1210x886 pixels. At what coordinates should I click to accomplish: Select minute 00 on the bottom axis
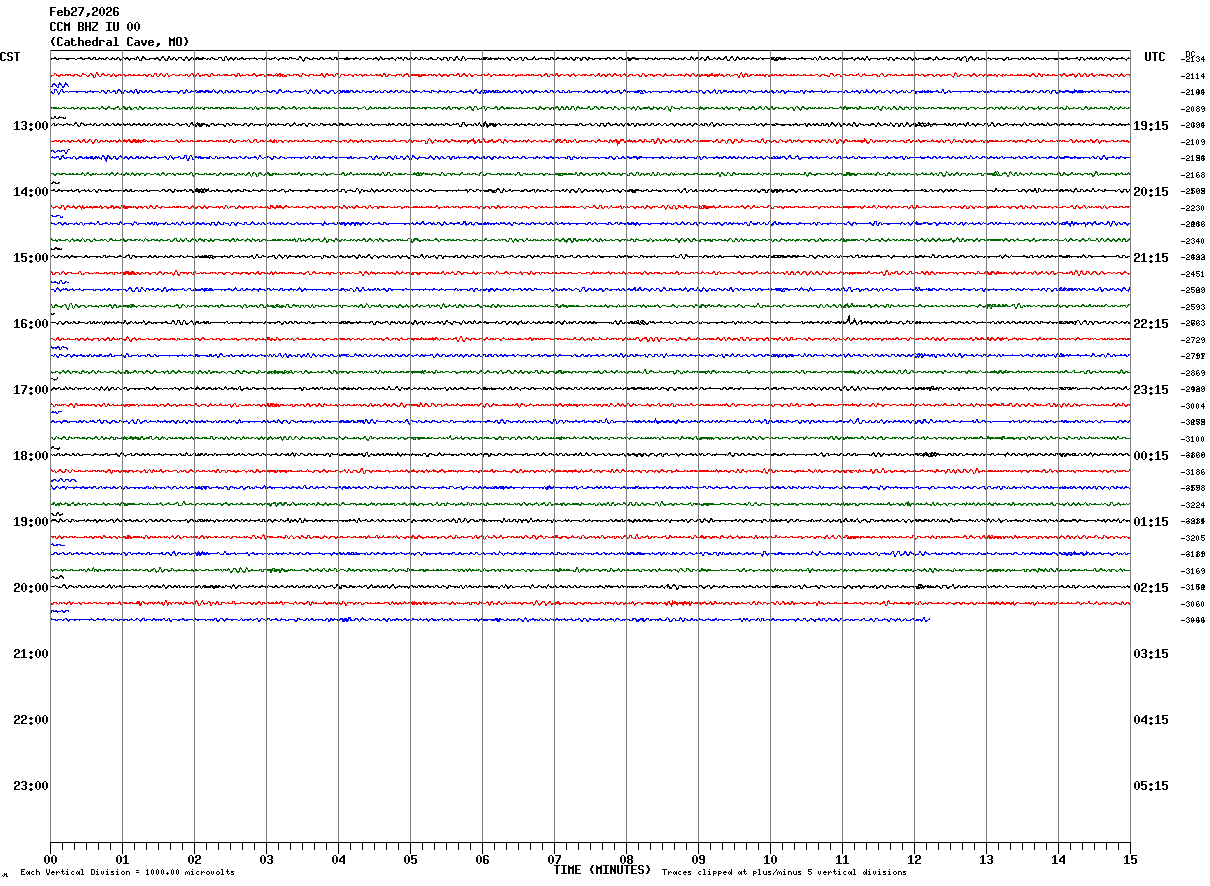point(50,860)
